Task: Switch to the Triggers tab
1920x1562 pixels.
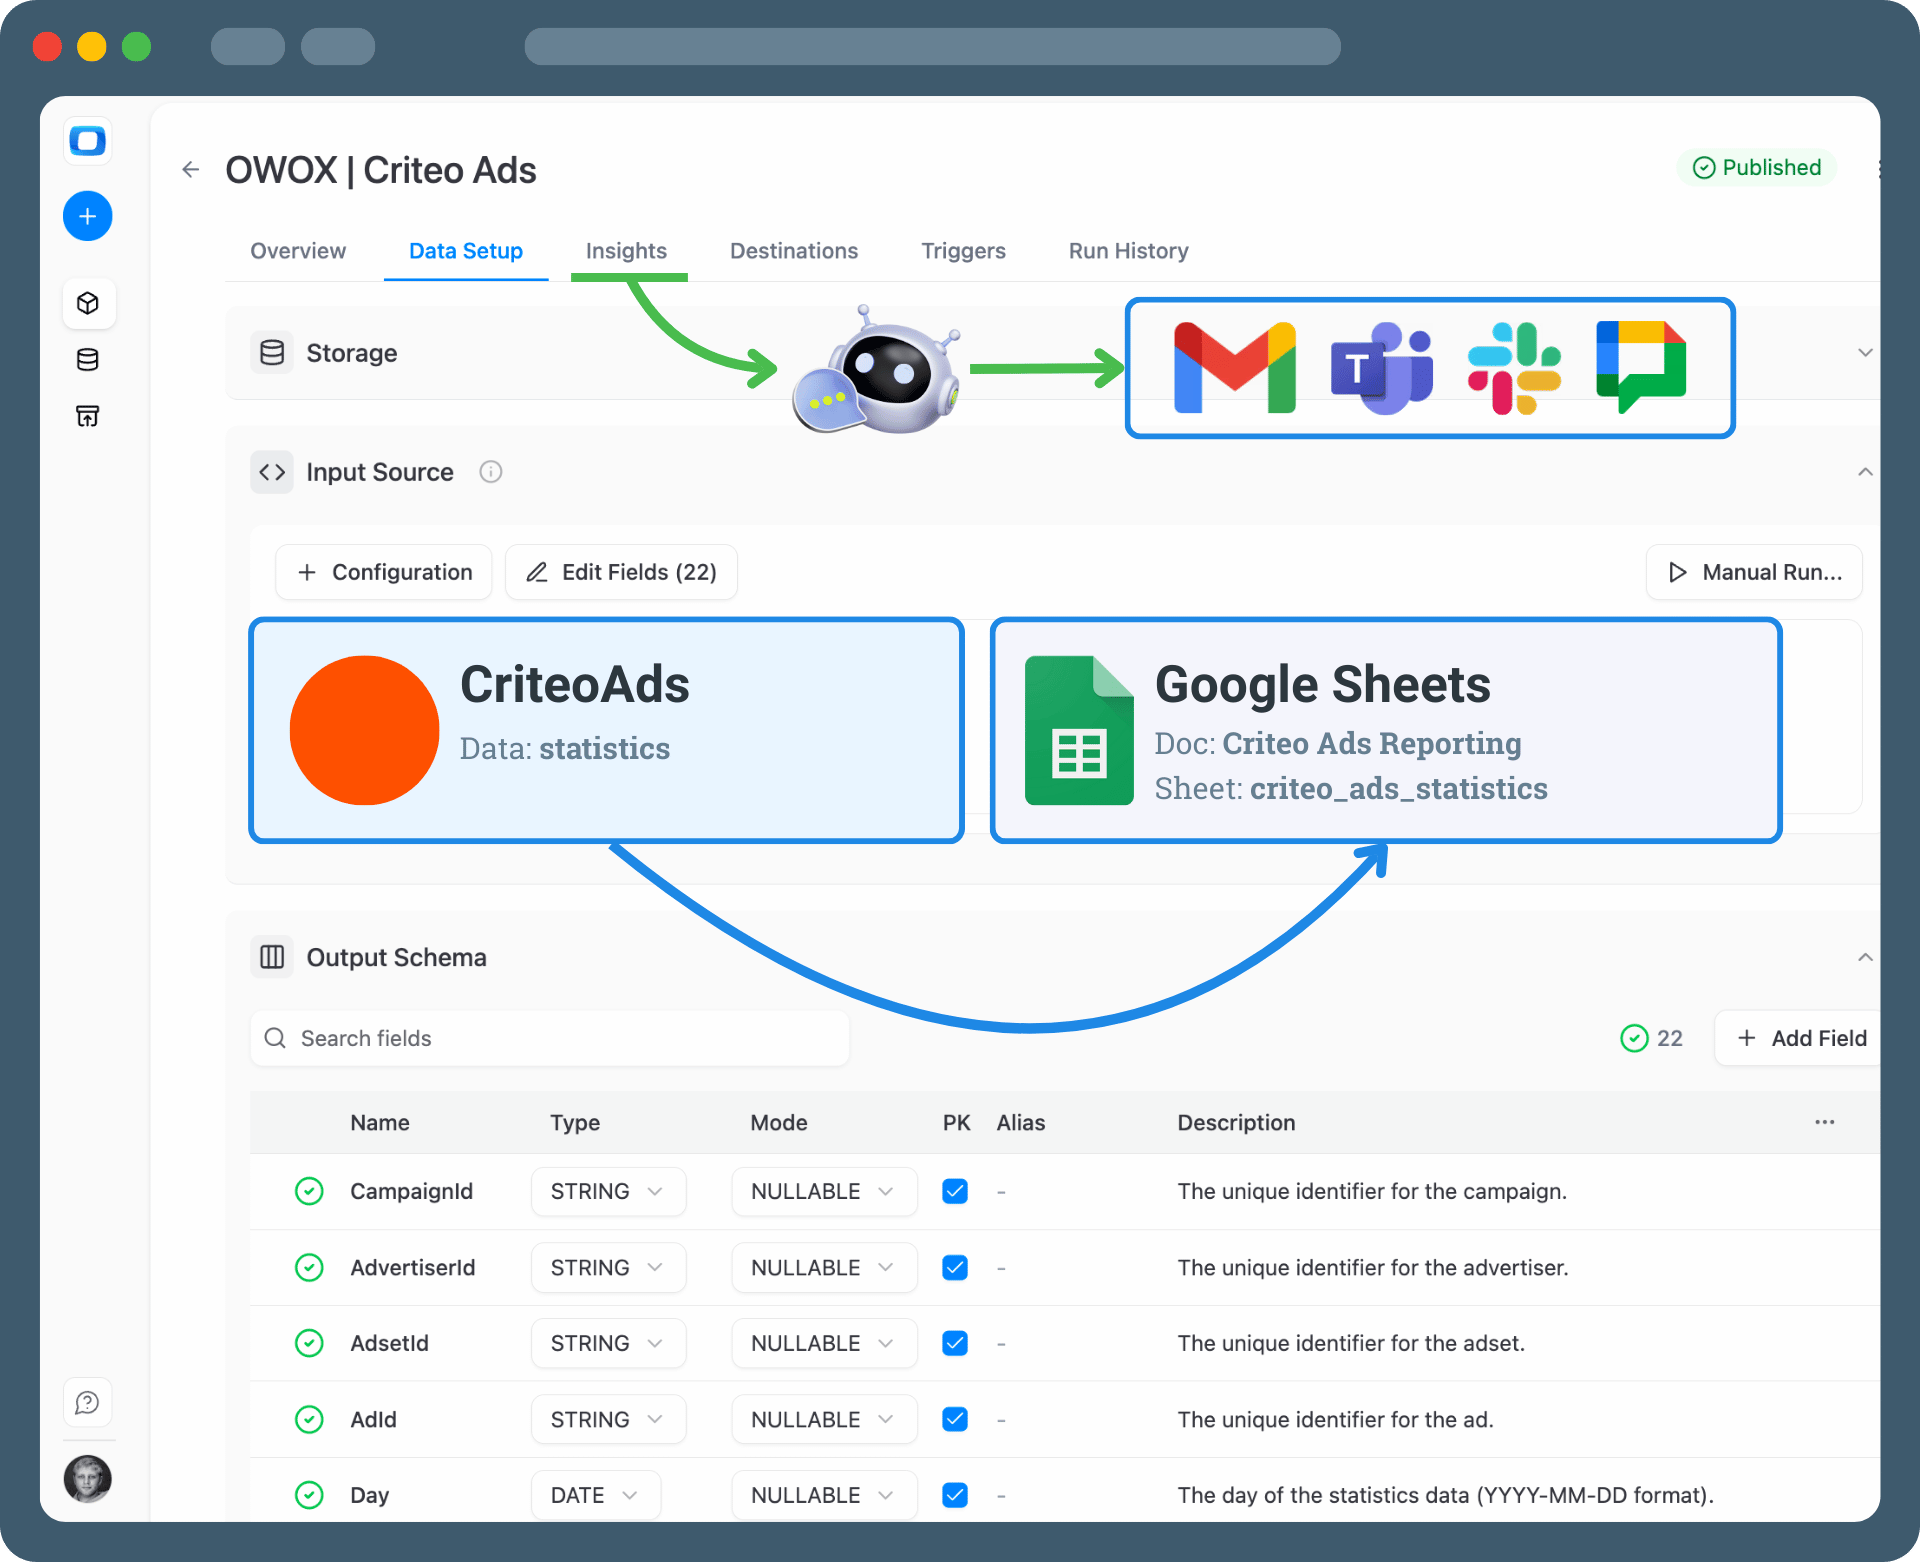Action: (x=963, y=251)
